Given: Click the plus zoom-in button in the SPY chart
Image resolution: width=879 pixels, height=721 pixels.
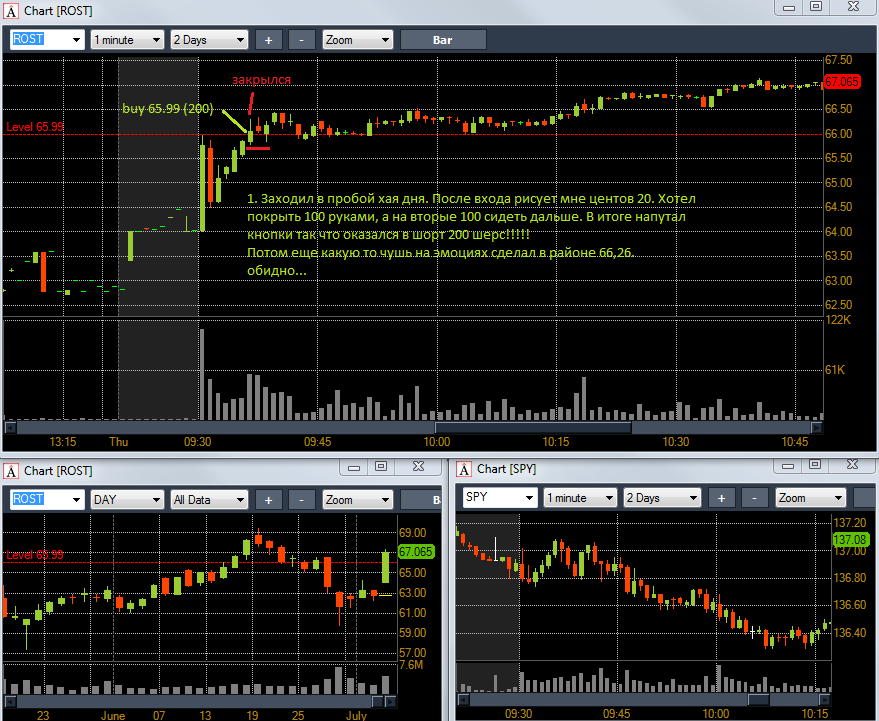Looking at the screenshot, I should tap(721, 498).
